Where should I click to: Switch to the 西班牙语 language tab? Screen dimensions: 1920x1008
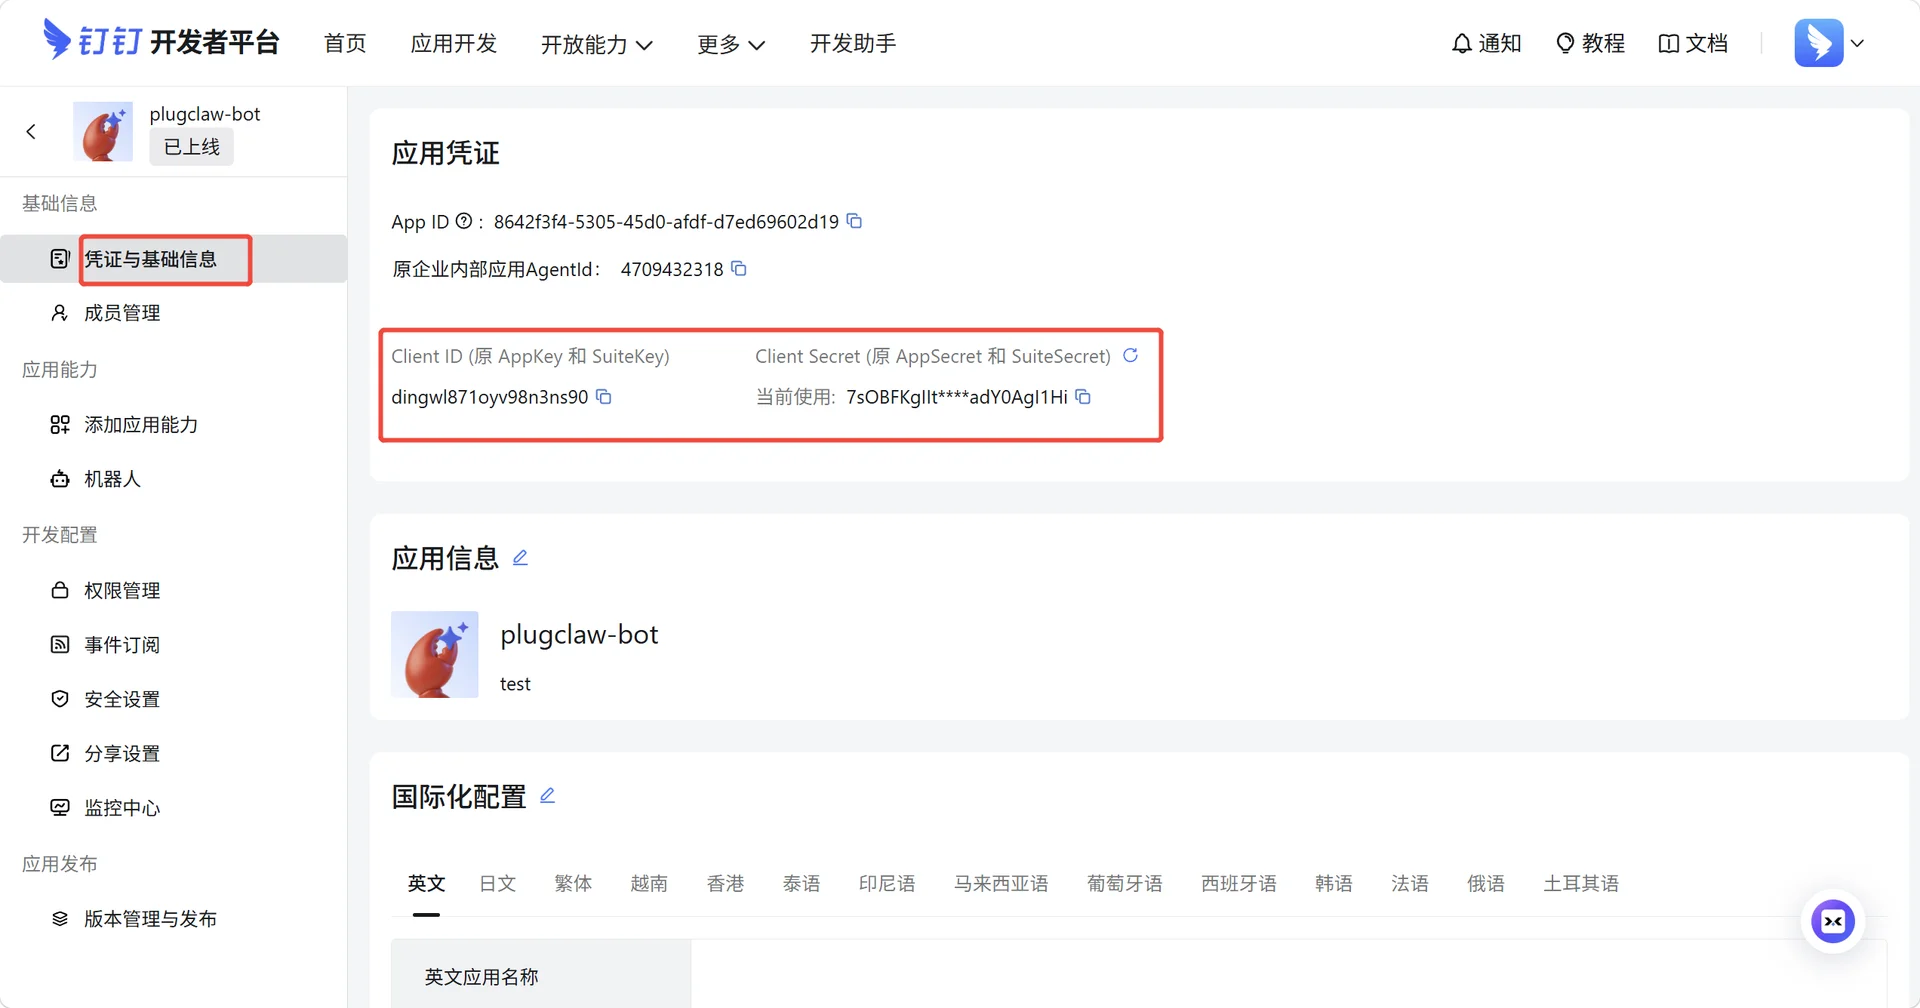click(x=1239, y=883)
